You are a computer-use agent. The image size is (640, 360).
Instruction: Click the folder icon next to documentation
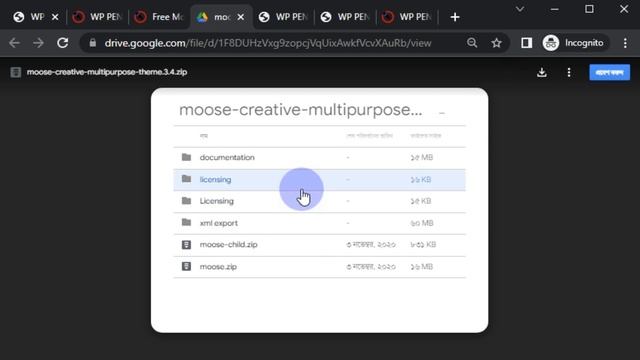[187, 157]
